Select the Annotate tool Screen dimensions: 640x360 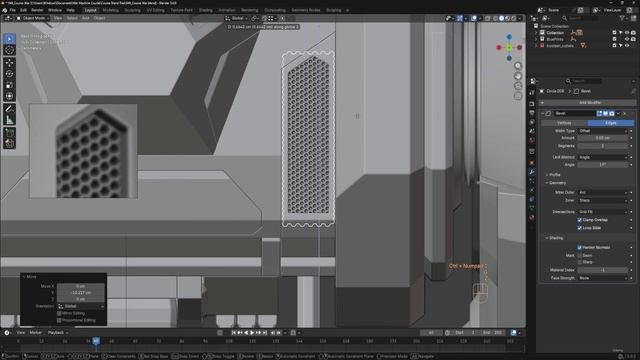pos(9,109)
